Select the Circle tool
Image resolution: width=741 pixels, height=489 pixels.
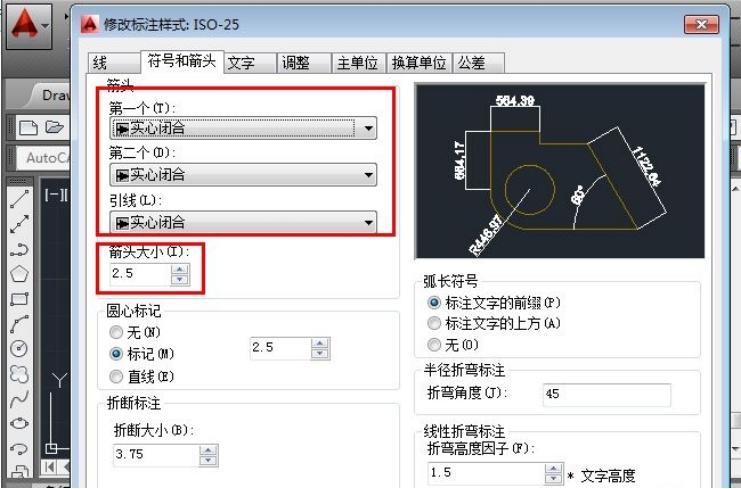(19, 349)
